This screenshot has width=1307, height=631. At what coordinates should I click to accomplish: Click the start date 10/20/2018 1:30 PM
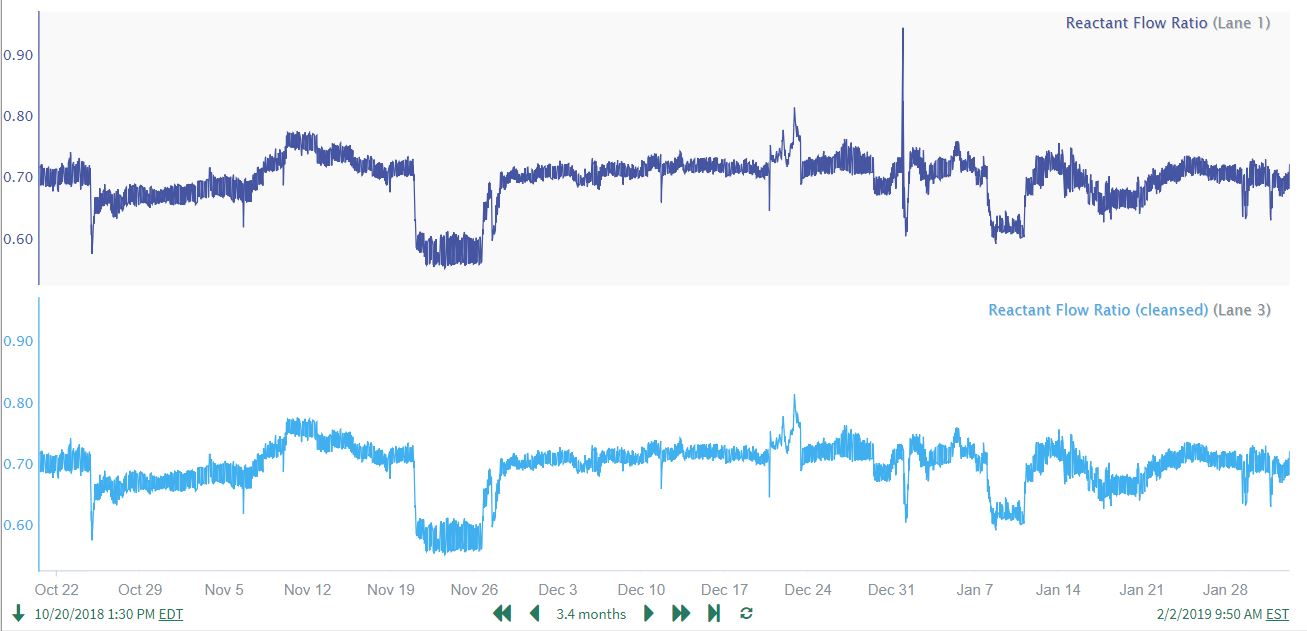pyautogui.click(x=94, y=614)
